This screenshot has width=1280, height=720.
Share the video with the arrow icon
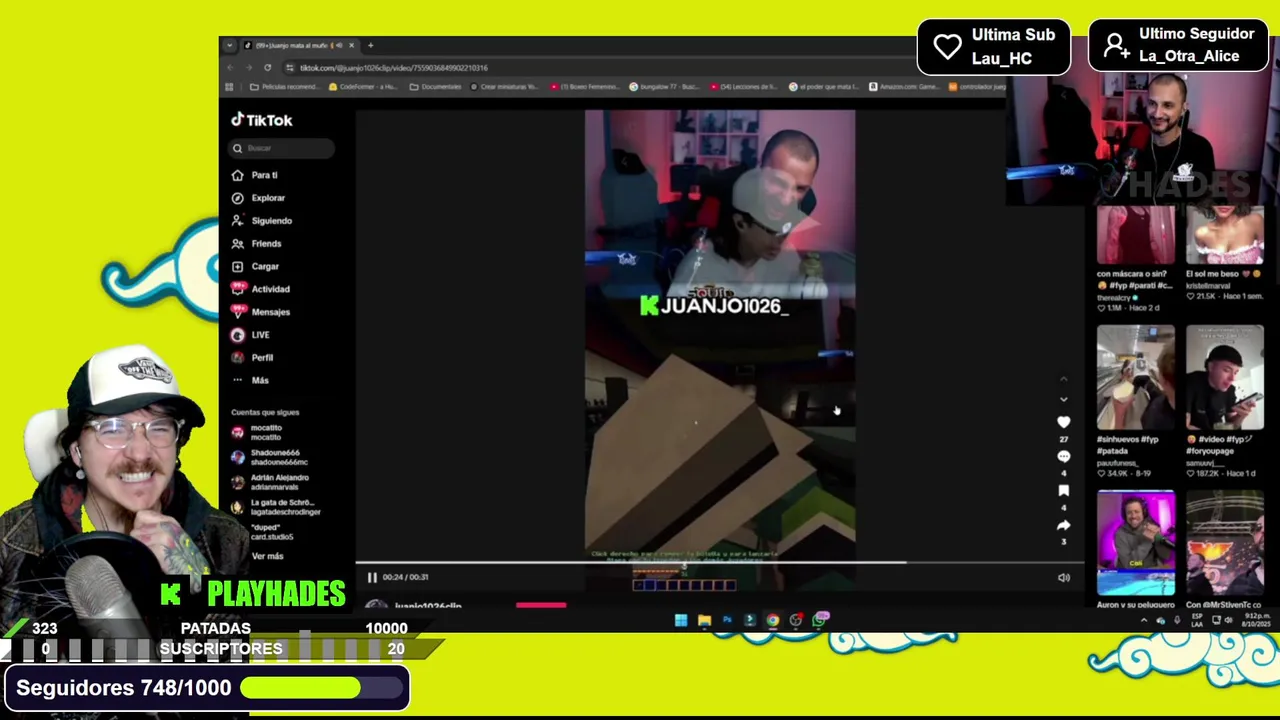pos(1064,525)
